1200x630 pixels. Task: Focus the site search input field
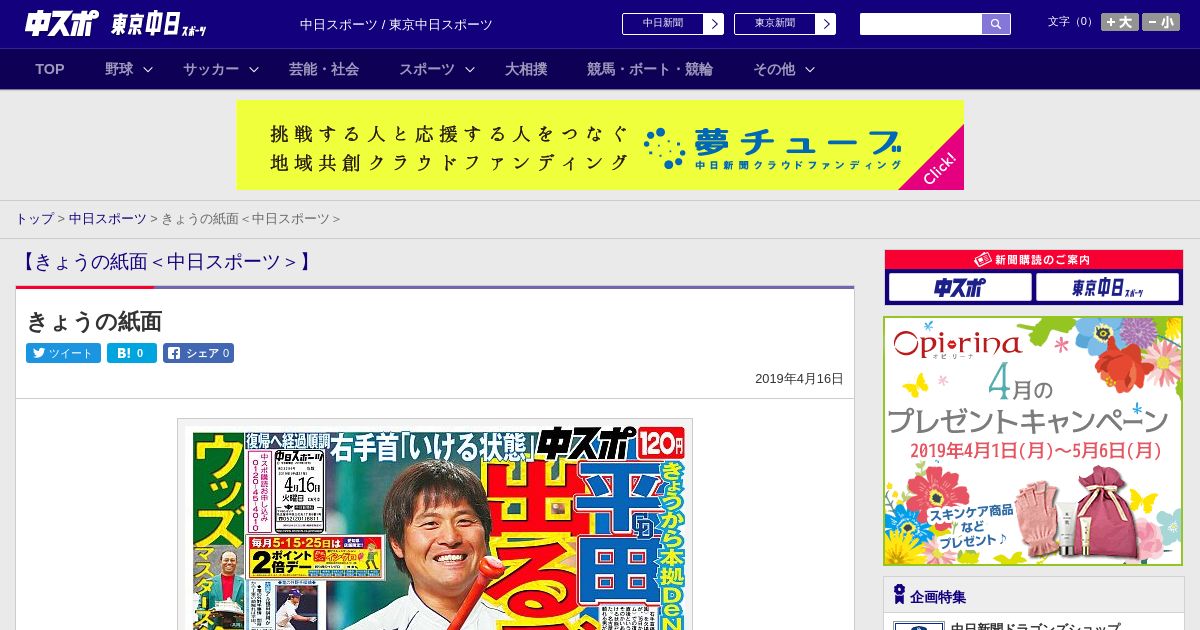pyautogui.click(x=921, y=24)
